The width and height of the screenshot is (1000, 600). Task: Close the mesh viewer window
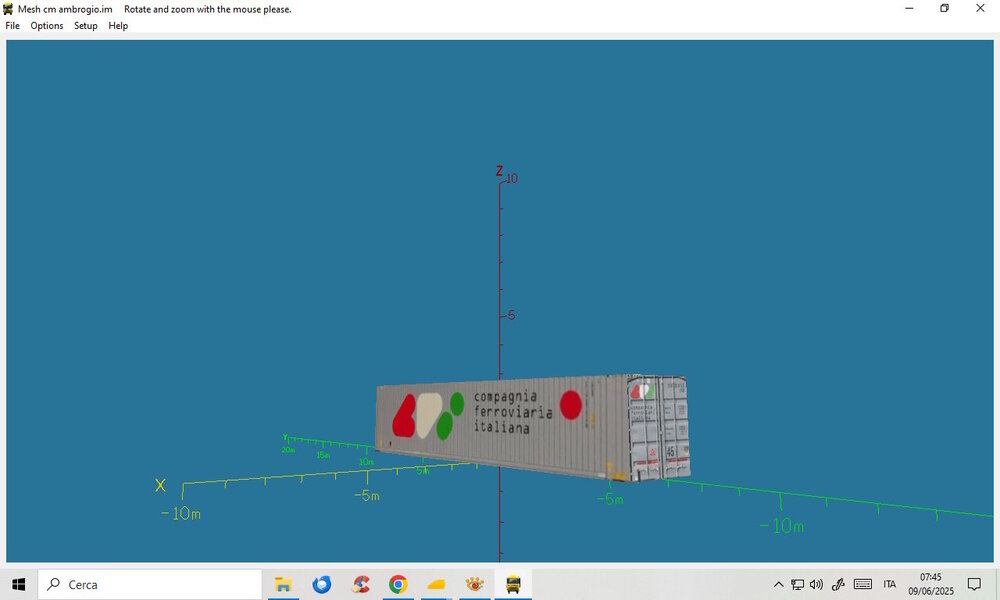[980, 9]
